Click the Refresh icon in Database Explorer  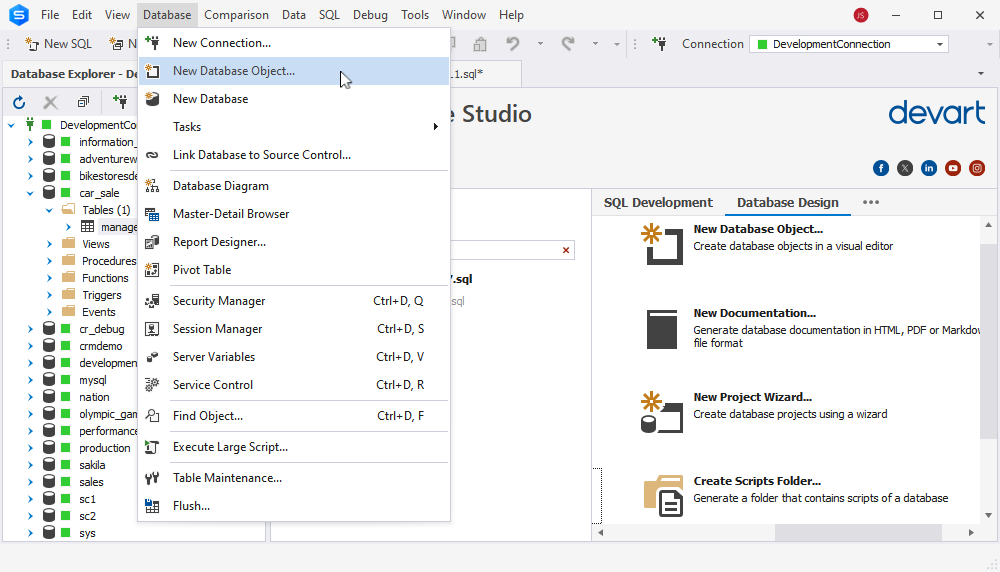[x=19, y=102]
